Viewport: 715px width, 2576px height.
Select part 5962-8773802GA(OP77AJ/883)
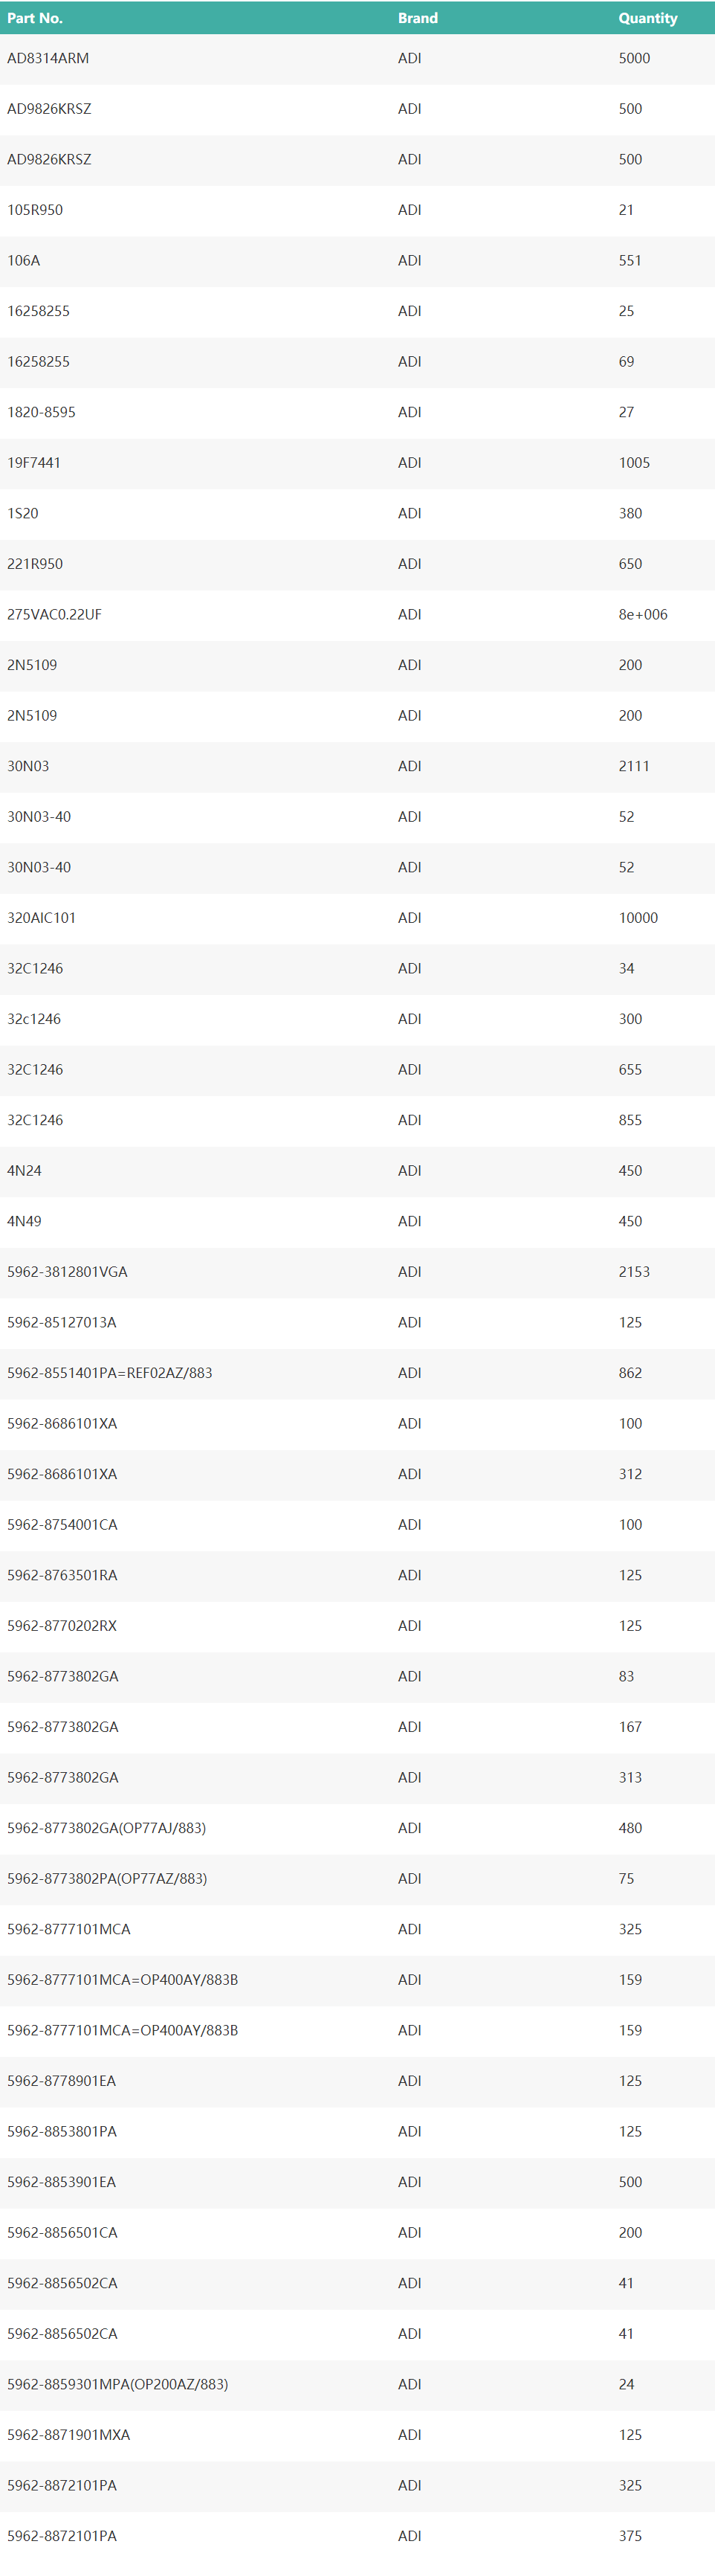[106, 1827]
